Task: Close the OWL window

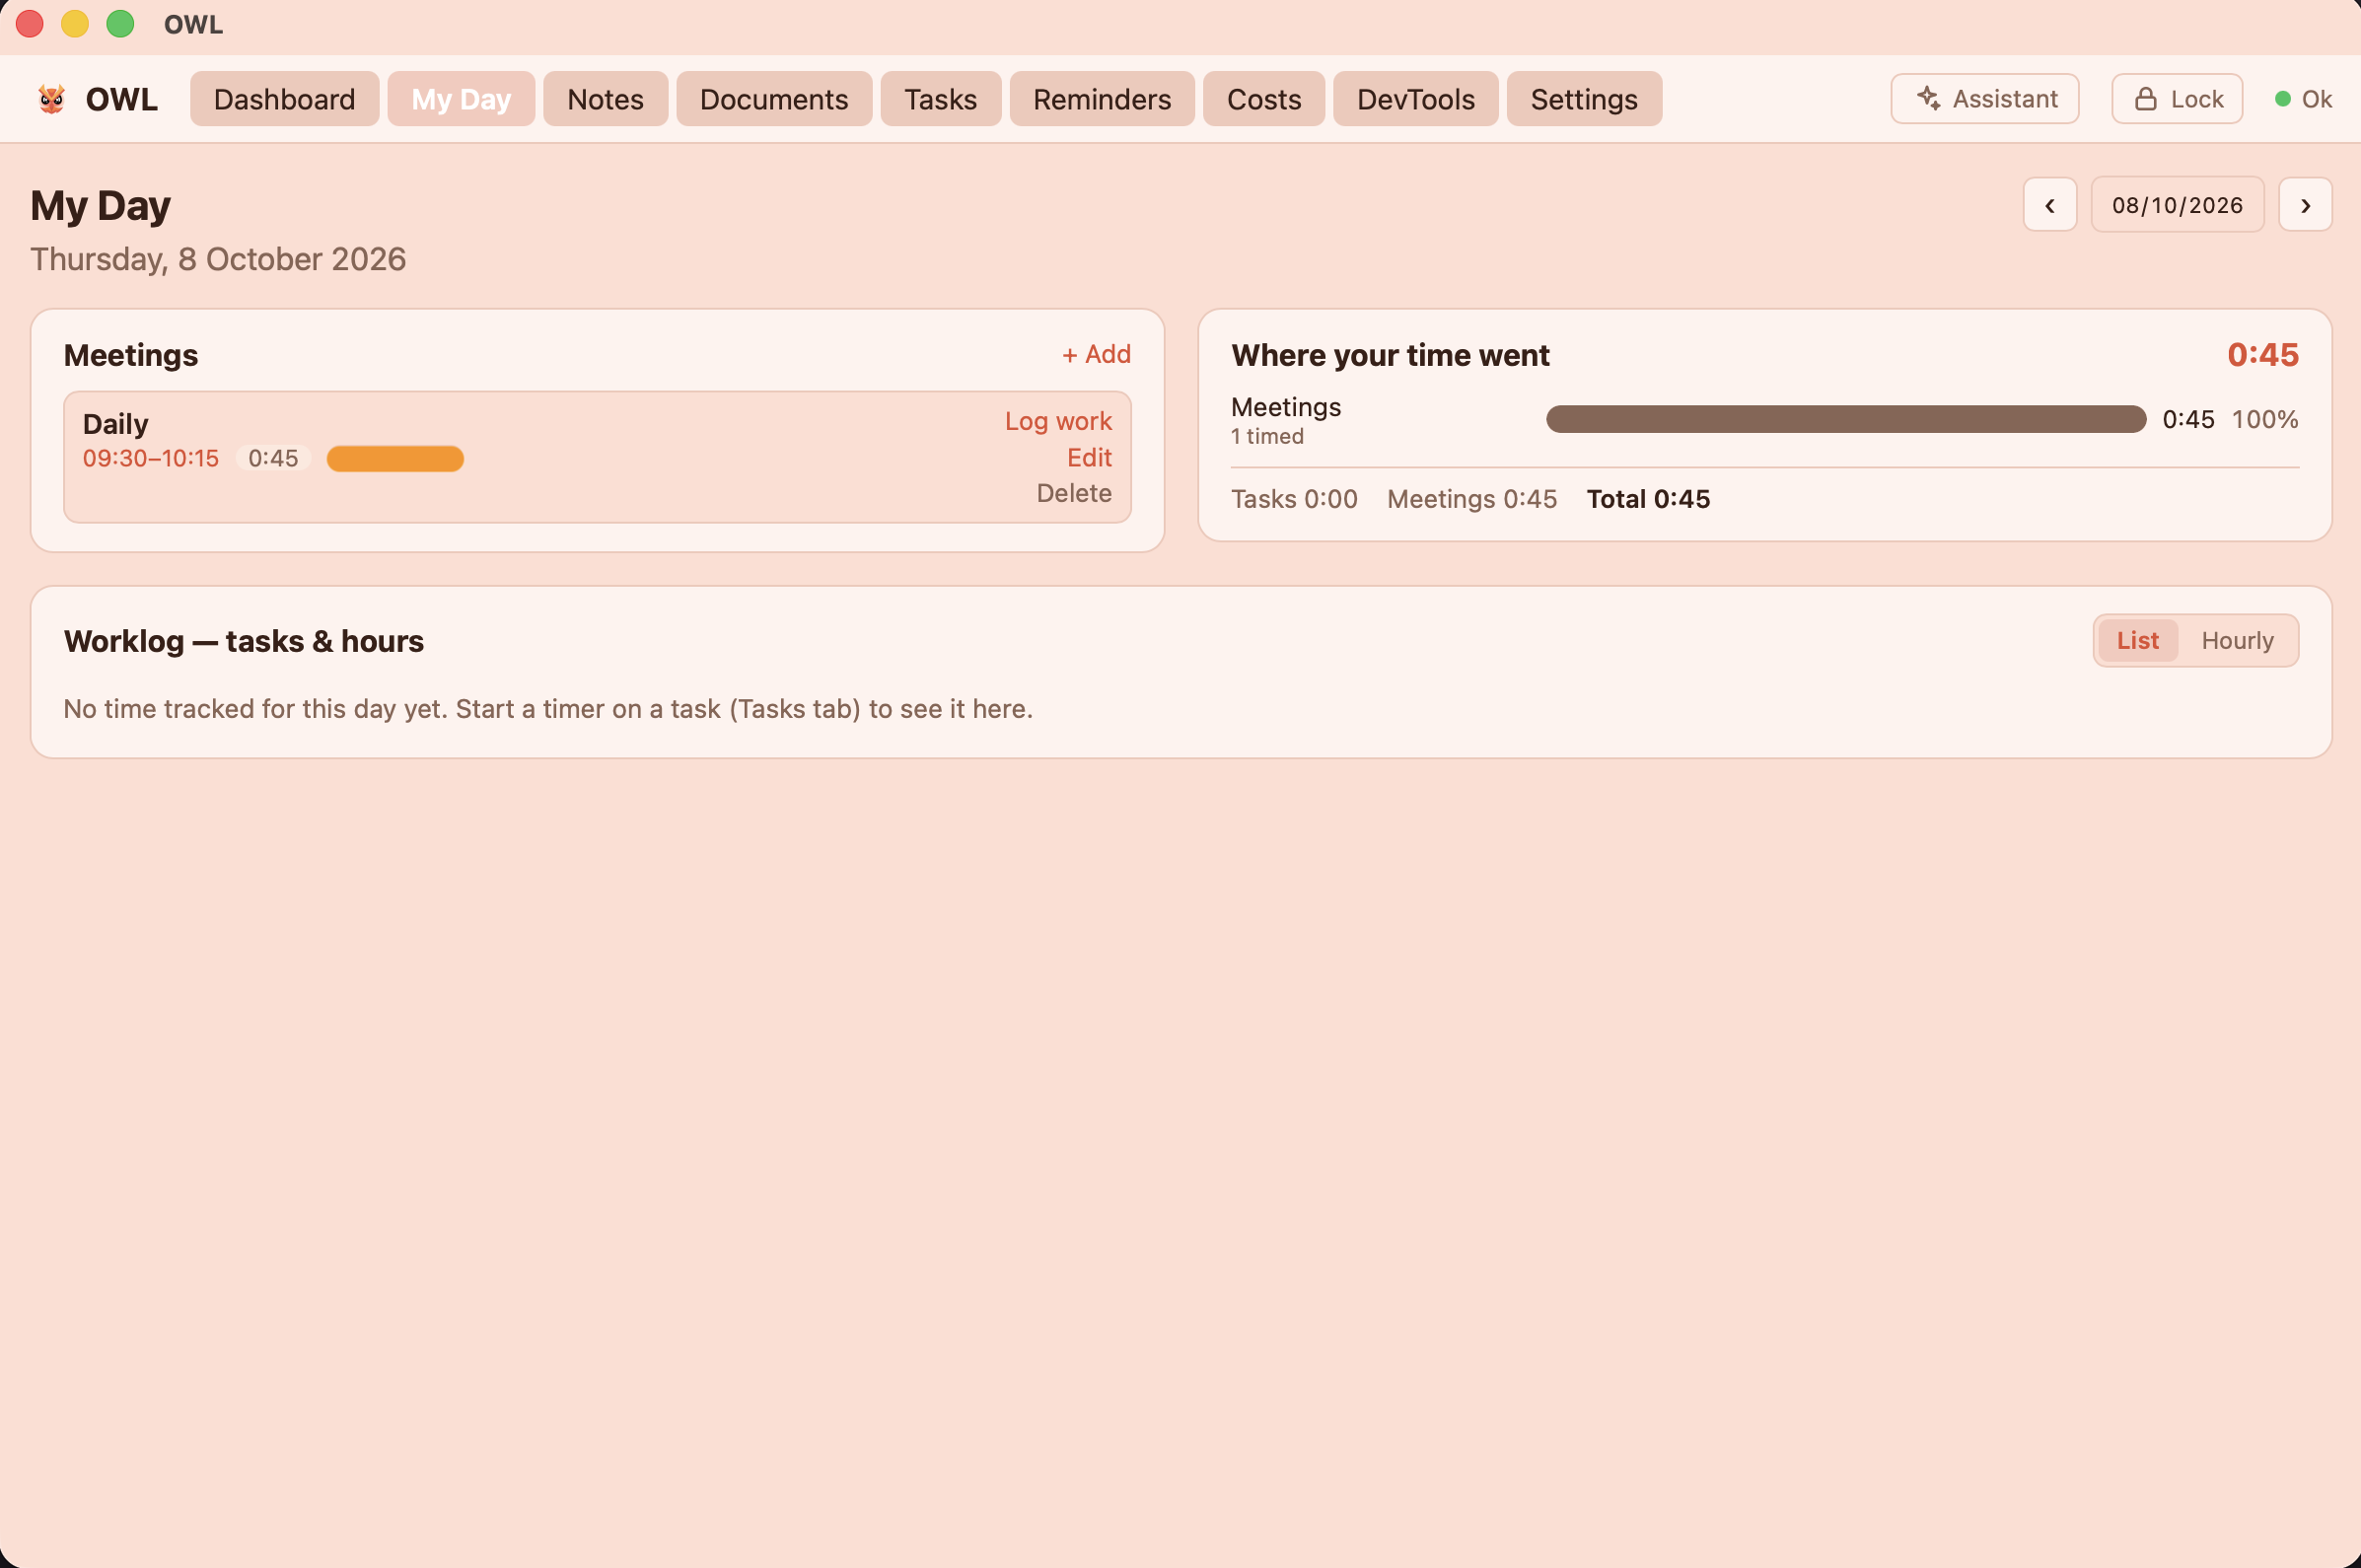Action: [x=30, y=24]
